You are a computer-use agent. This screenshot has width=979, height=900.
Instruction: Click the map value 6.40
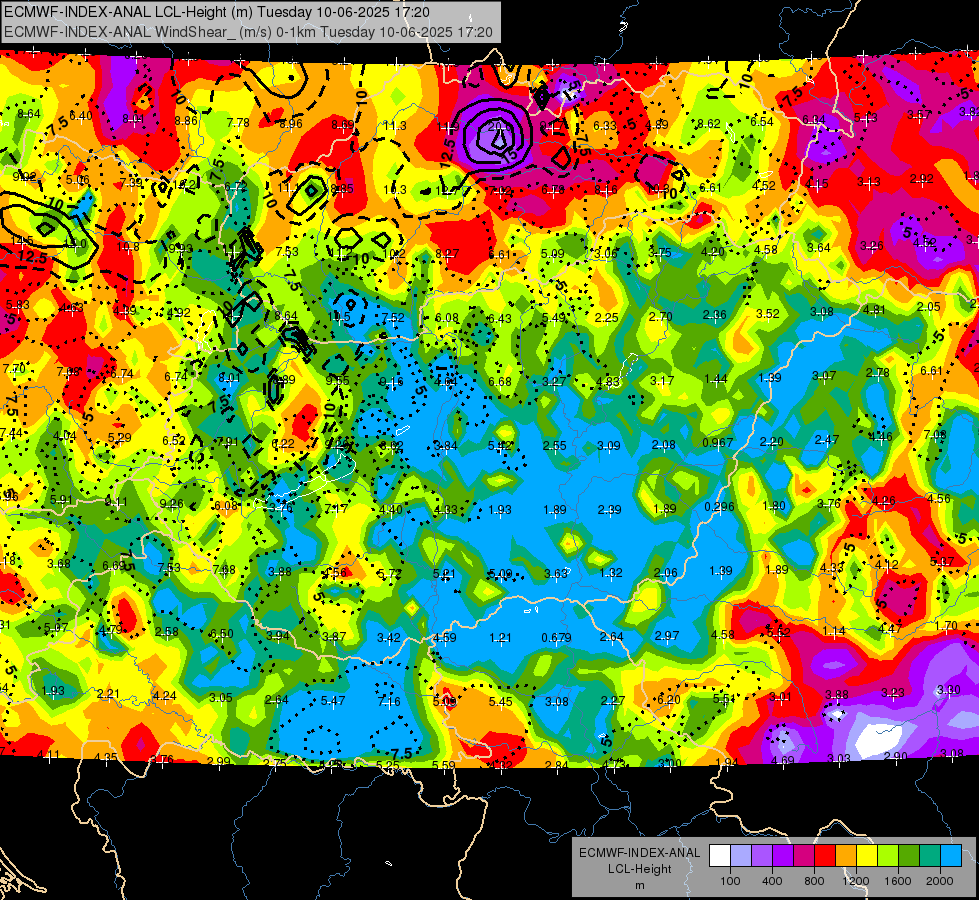point(81,116)
